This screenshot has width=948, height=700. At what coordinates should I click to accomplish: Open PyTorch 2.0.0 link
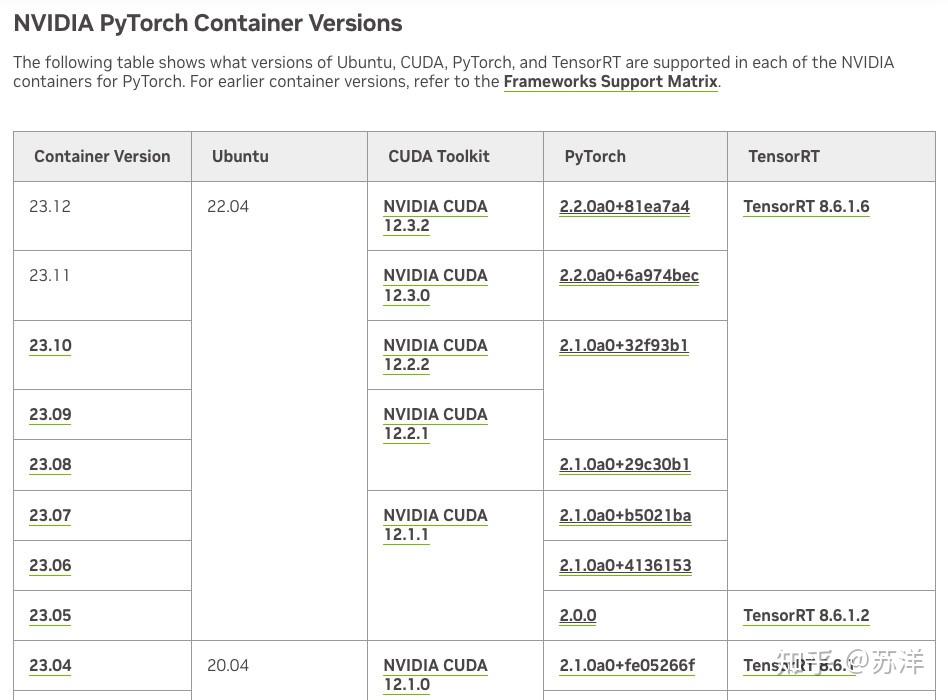pos(578,615)
